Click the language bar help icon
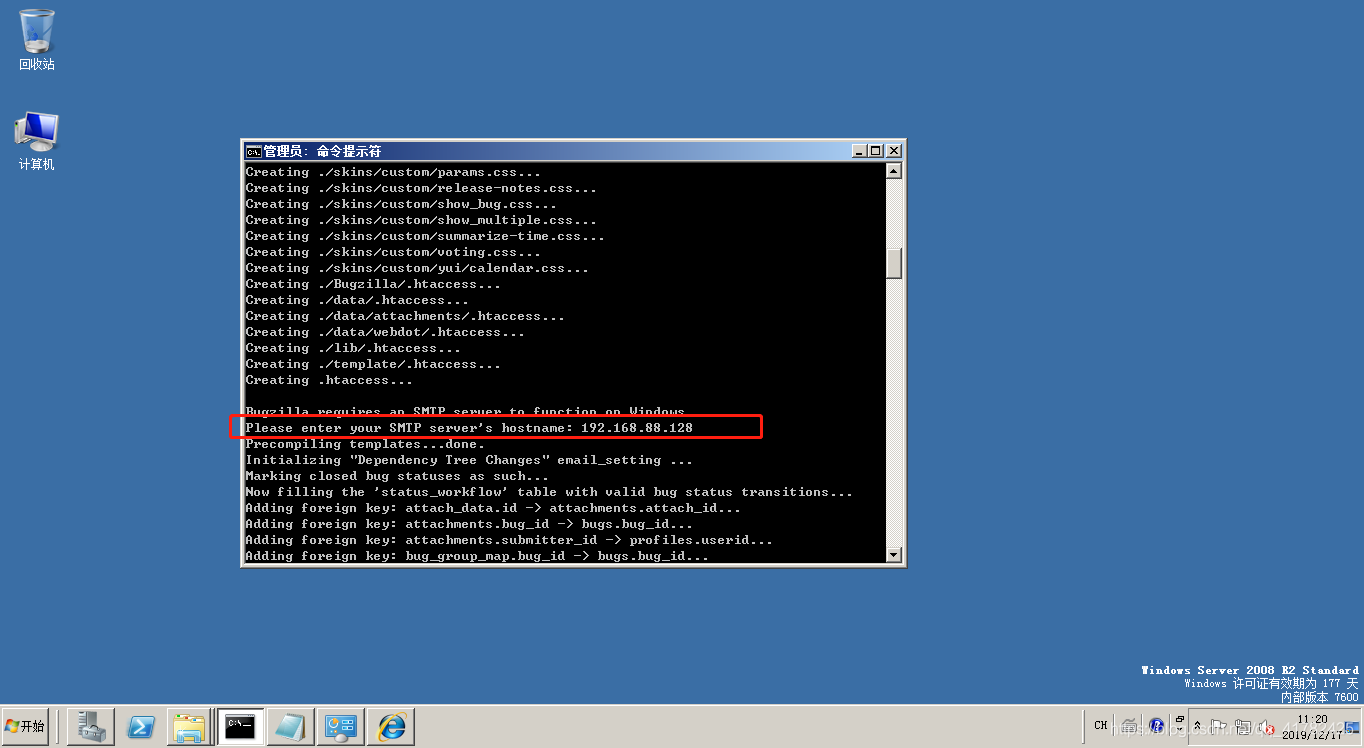 click(x=1156, y=725)
